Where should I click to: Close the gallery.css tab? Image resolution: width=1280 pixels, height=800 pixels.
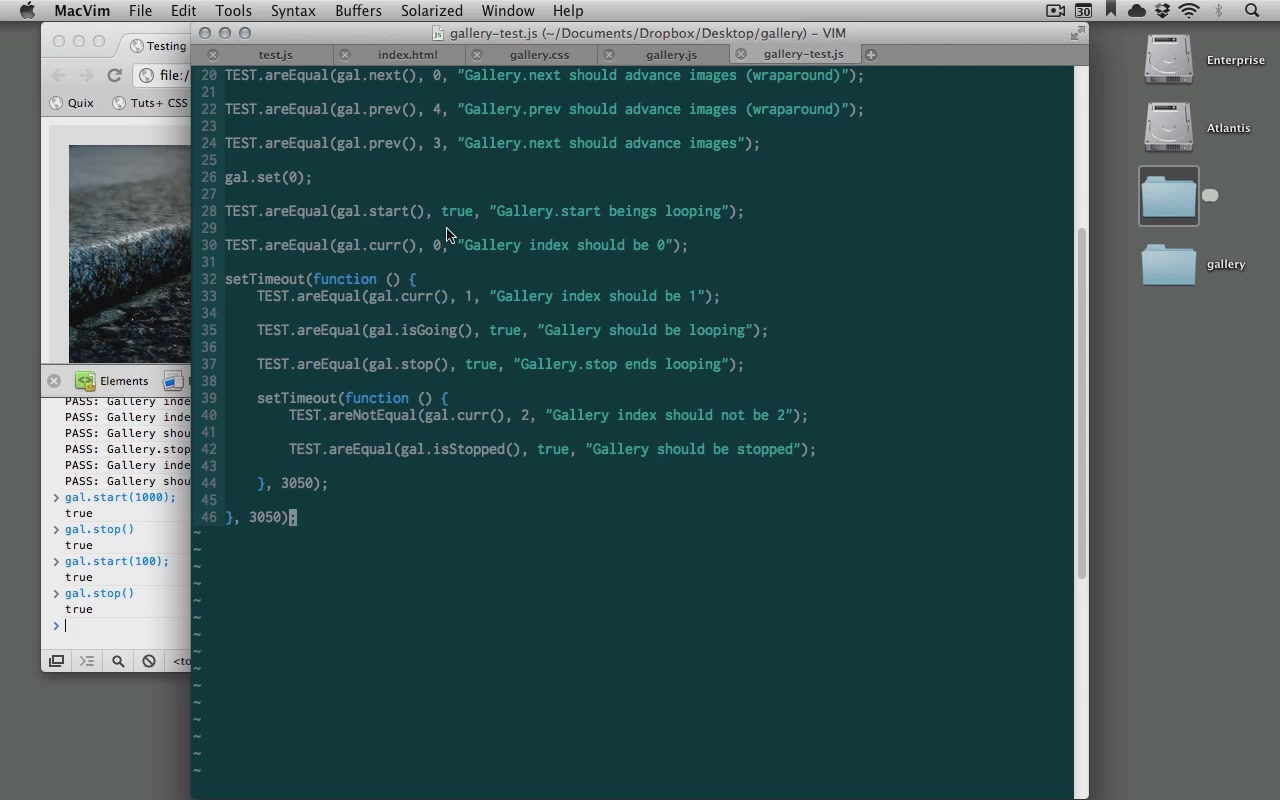(477, 55)
